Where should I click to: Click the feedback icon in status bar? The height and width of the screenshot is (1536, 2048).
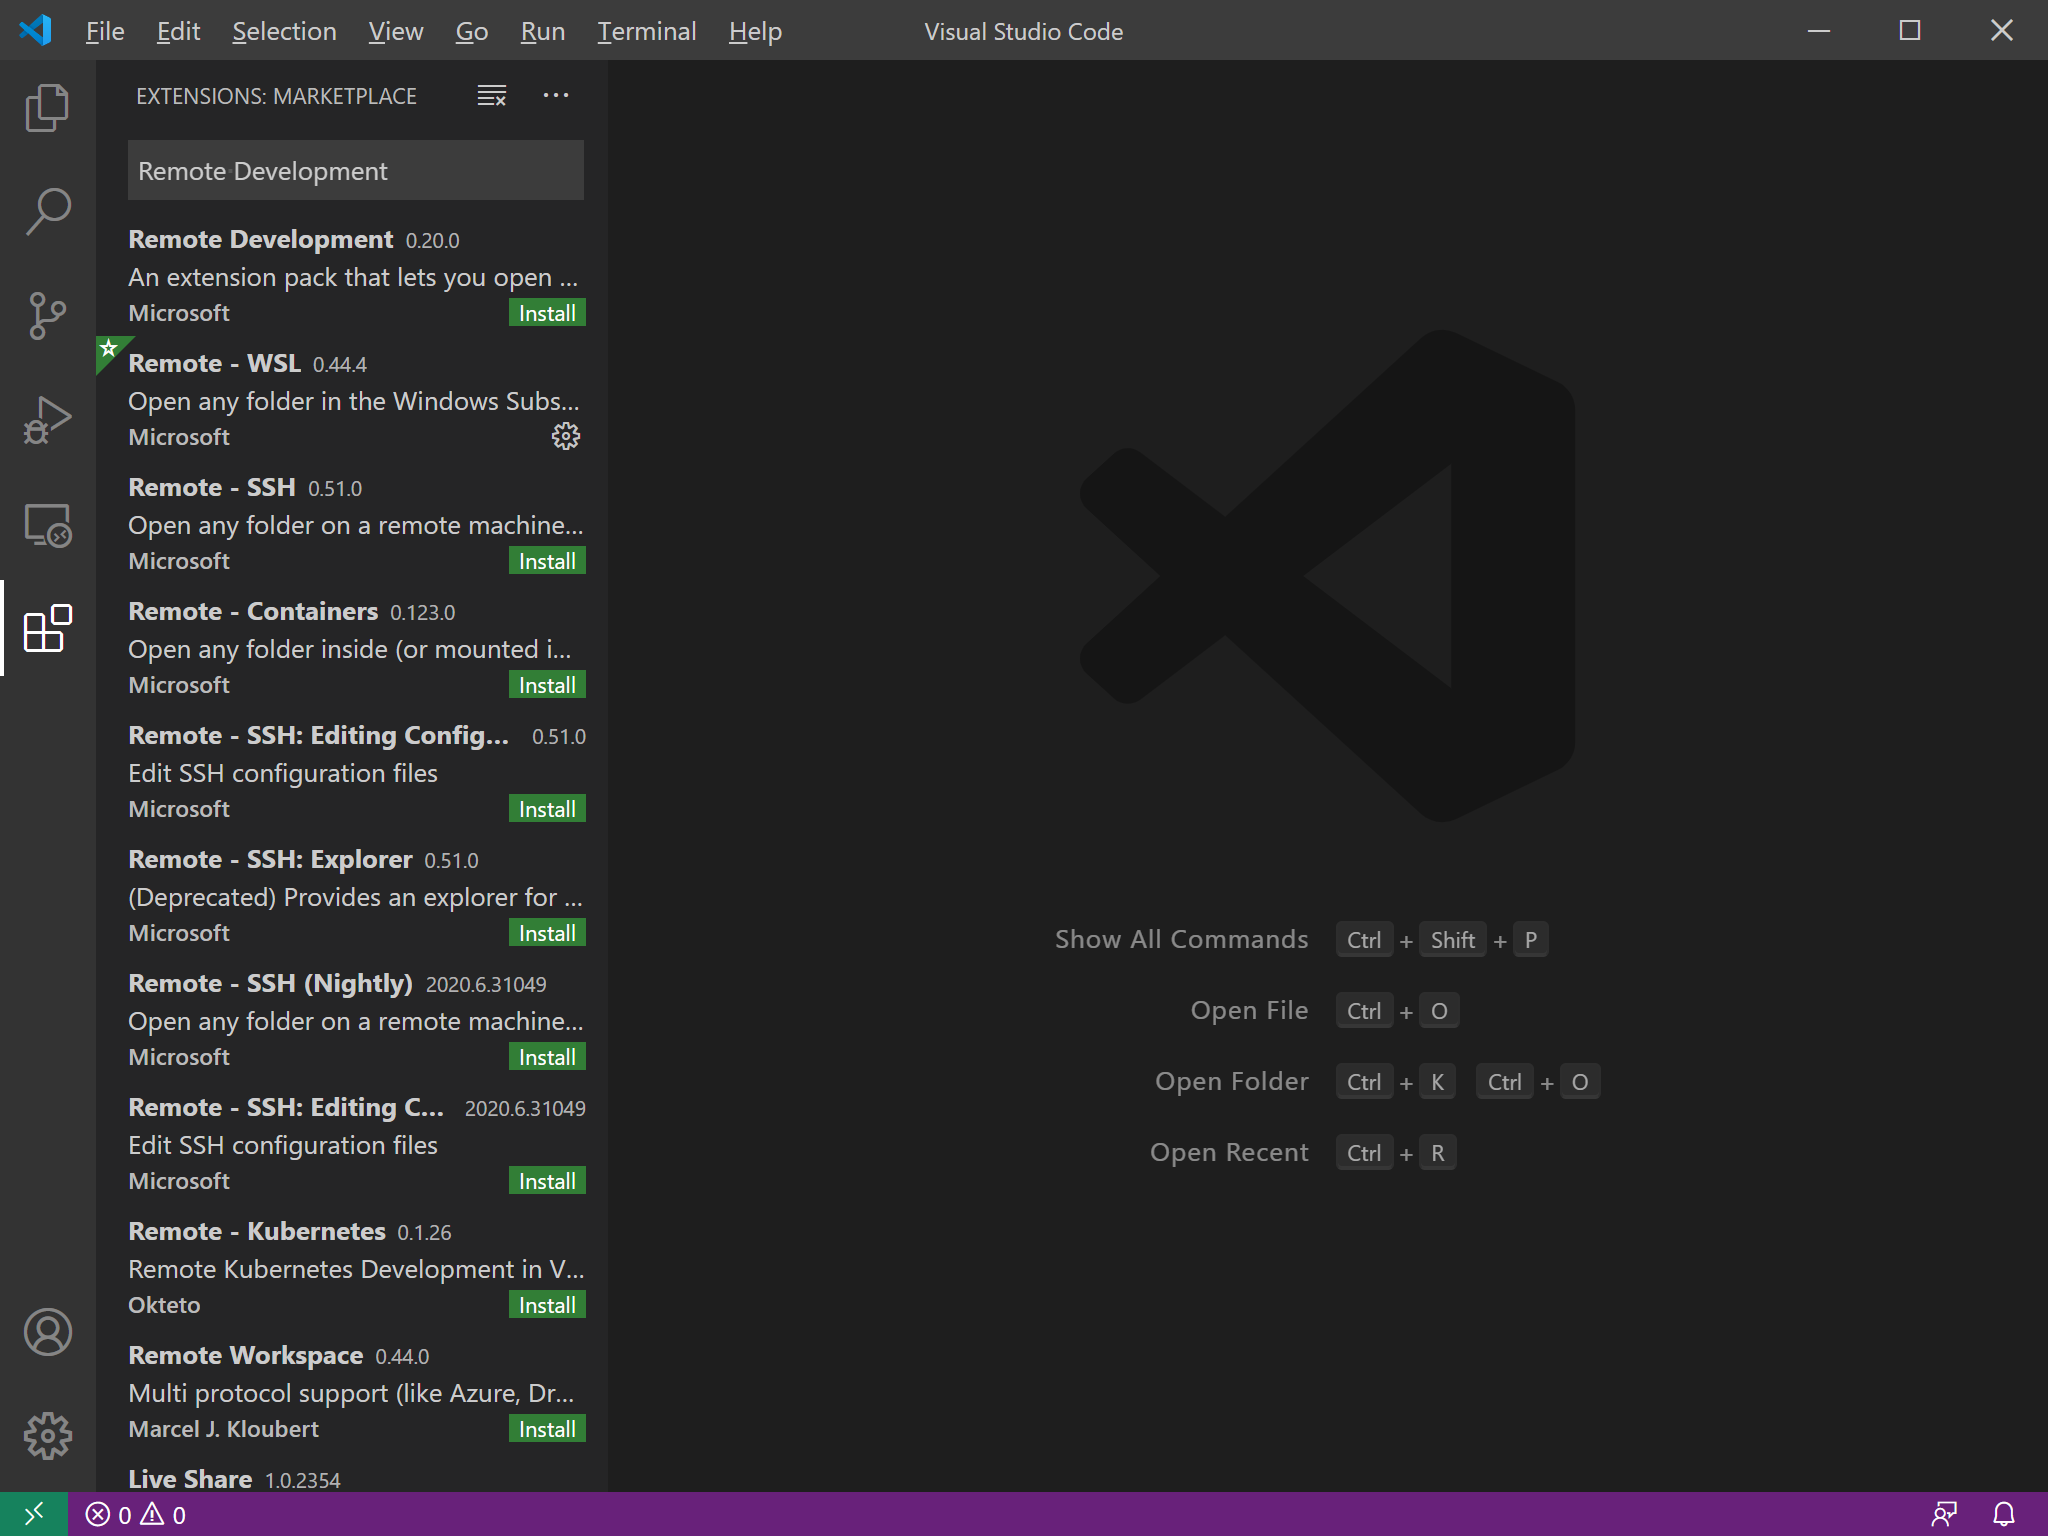coord(1943,1514)
